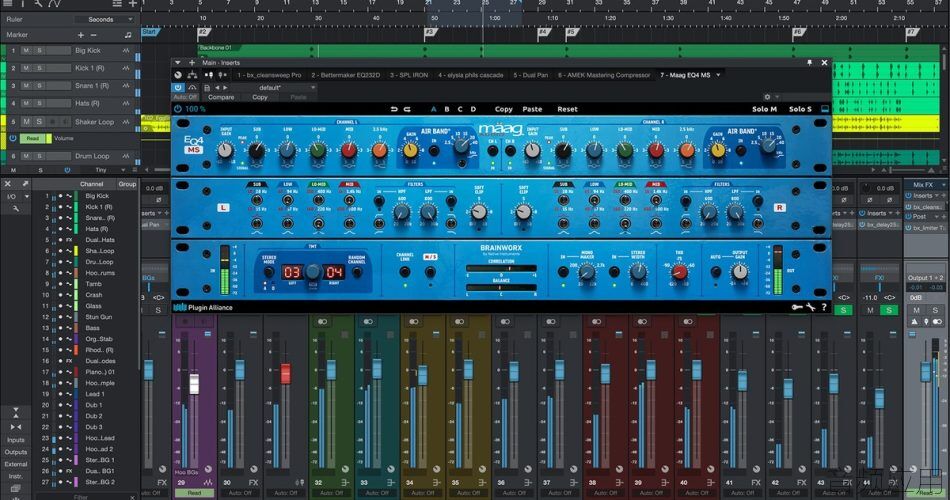
Task: Solo the Kick 1 (R) track
Action: point(39,68)
